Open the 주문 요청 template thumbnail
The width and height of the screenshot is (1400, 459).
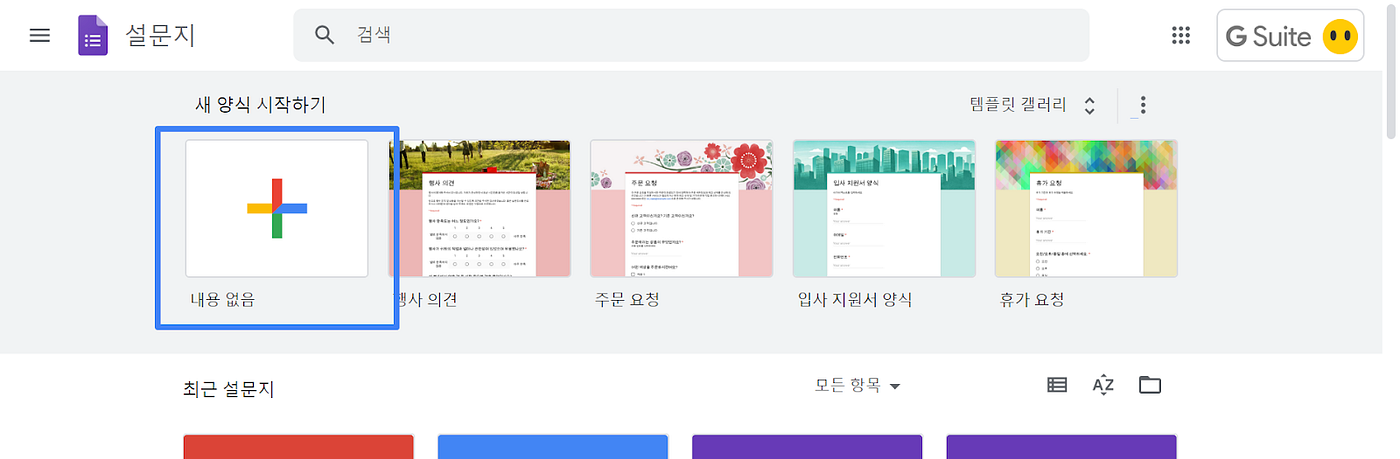coord(682,208)
